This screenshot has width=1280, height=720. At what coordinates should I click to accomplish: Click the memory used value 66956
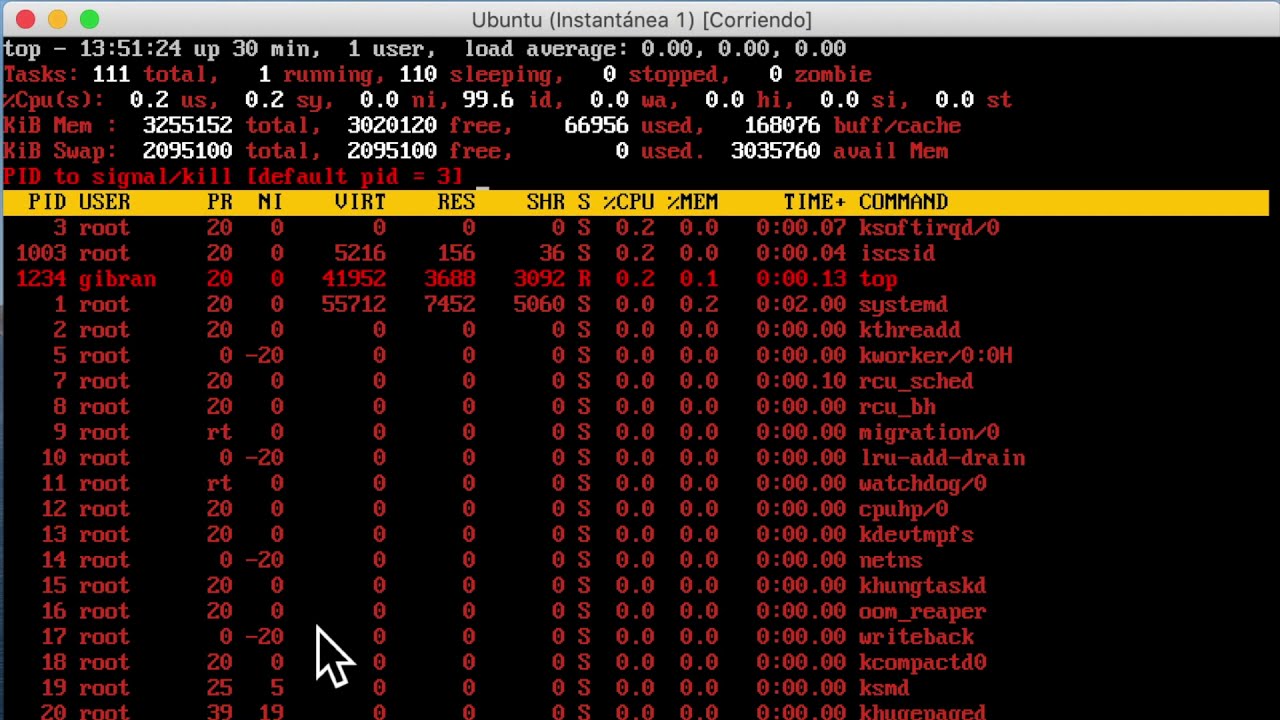pos(596,126)
